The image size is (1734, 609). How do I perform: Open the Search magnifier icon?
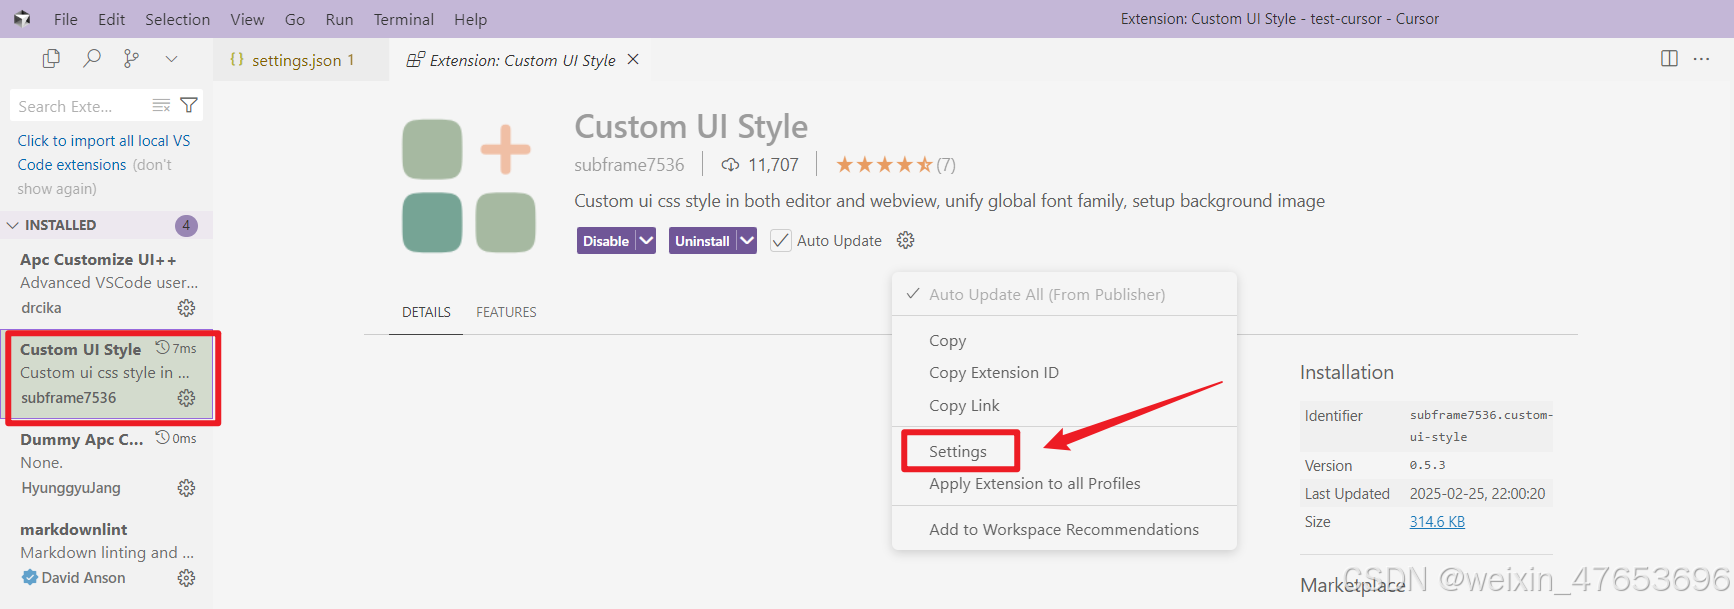92,59
